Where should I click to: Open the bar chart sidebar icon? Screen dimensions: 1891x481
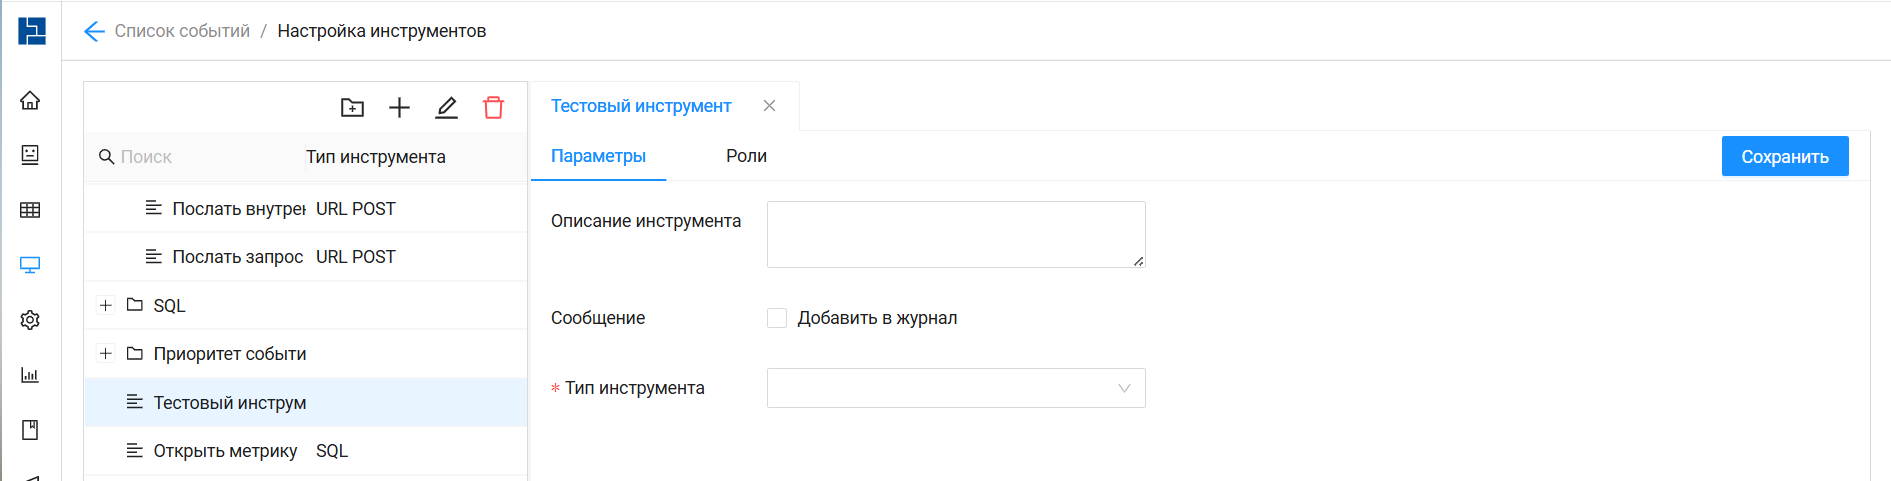click(30, 375)
